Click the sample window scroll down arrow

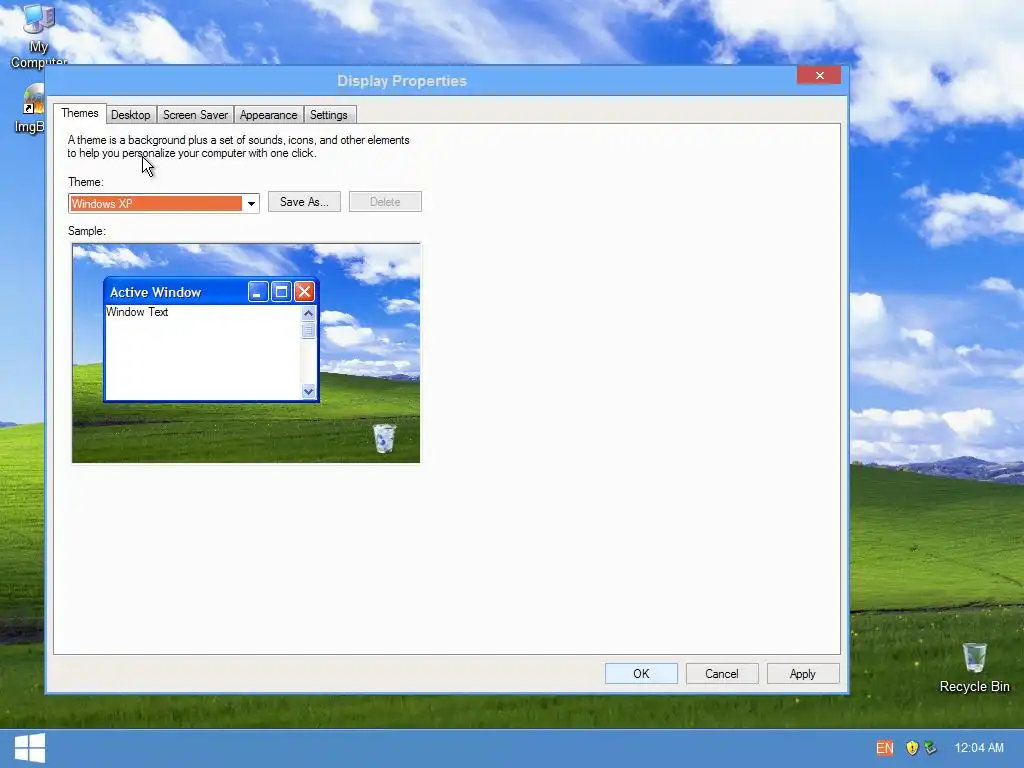(x=308, y=391)
